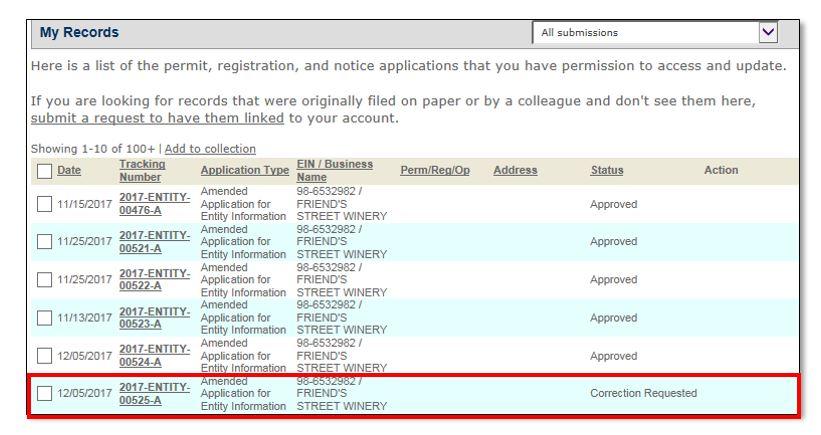Open tracking number 2017-ENTITY-00521-A
Image resolution: width=821 pixels, height=435 pixels.
click(154, 242)
